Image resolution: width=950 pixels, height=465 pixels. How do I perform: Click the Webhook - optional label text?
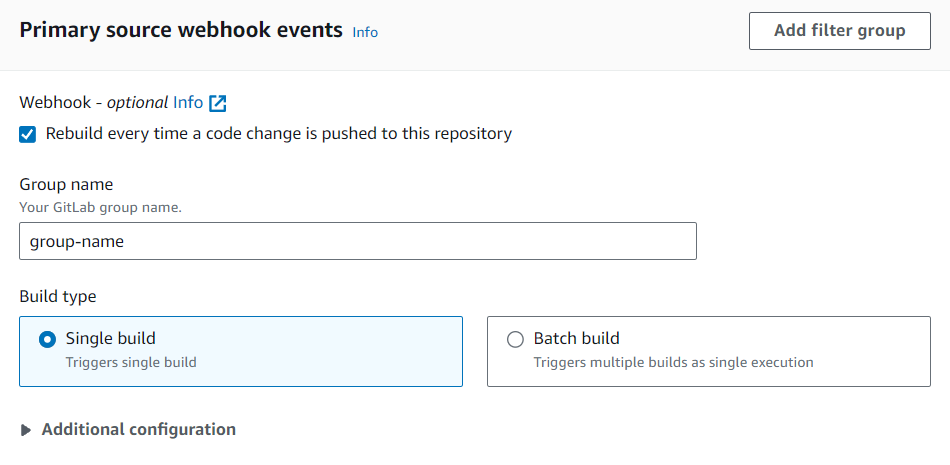pyautogui.click(x=93, y=102)
